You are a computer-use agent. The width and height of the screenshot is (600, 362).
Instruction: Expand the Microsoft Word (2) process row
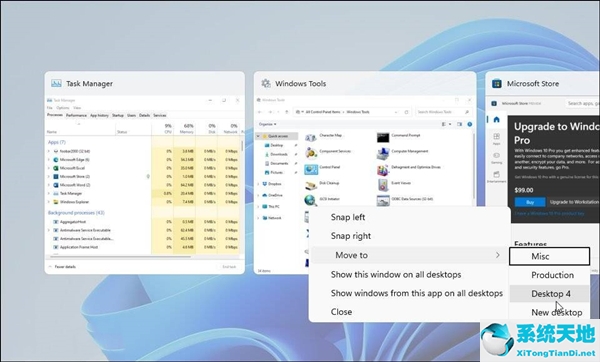[x=49, y=185]
